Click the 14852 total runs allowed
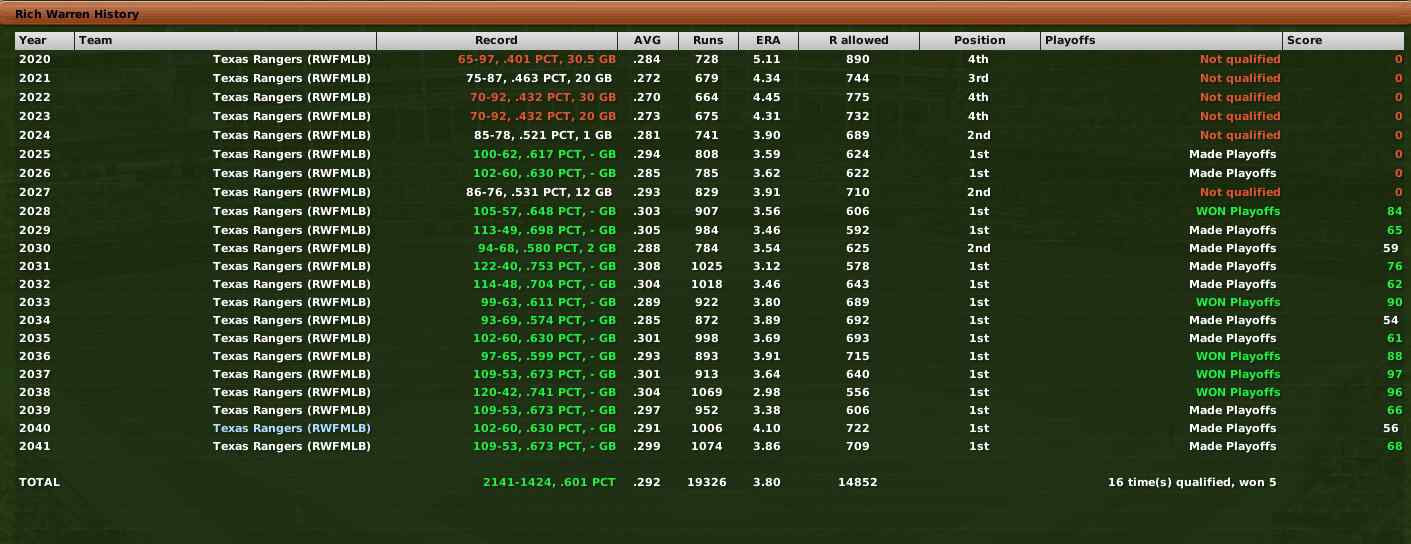Viewport: 1411px width, 544px height. (x=858, y=482)
